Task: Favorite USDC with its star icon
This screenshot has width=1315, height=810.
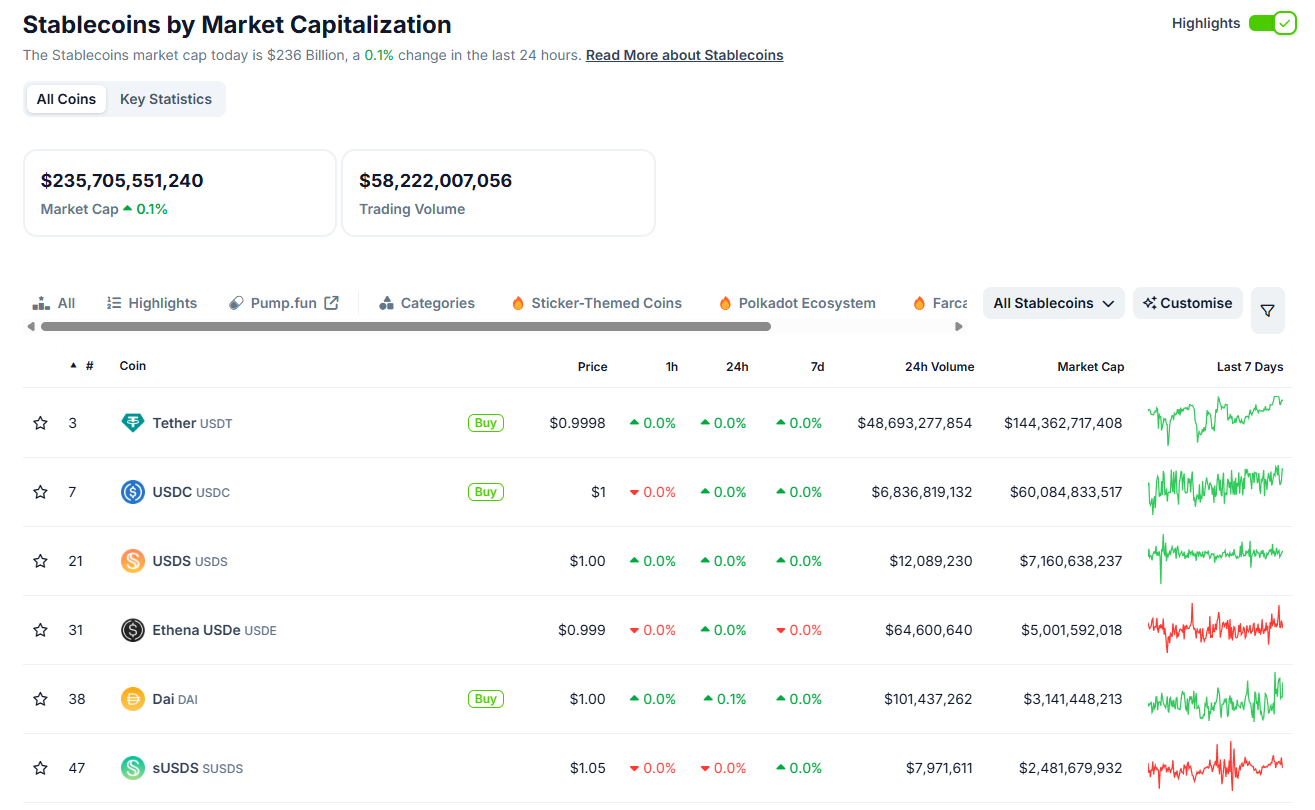Action: pyautogui.click(x=40, y=492)
